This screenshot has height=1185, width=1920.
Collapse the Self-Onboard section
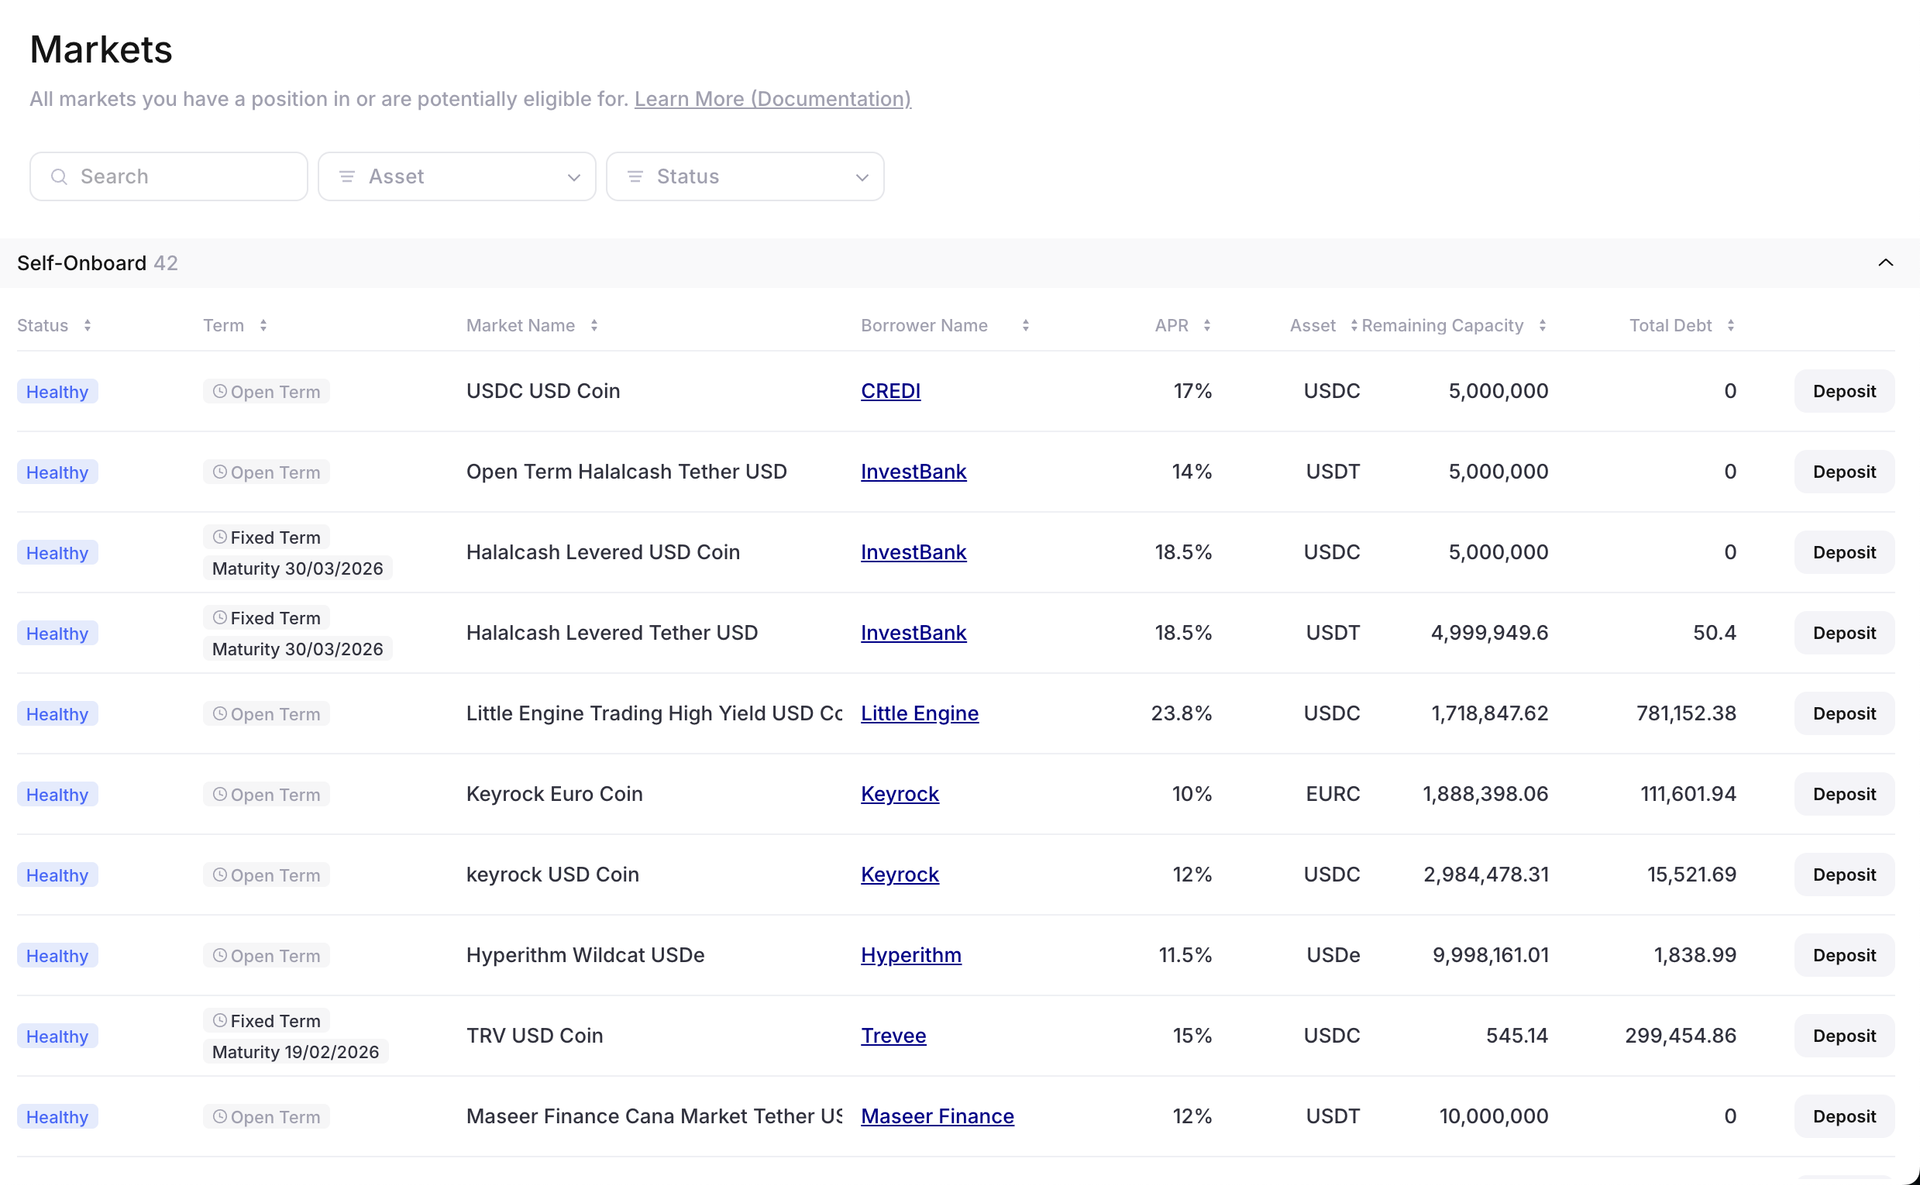point(1886,262)
